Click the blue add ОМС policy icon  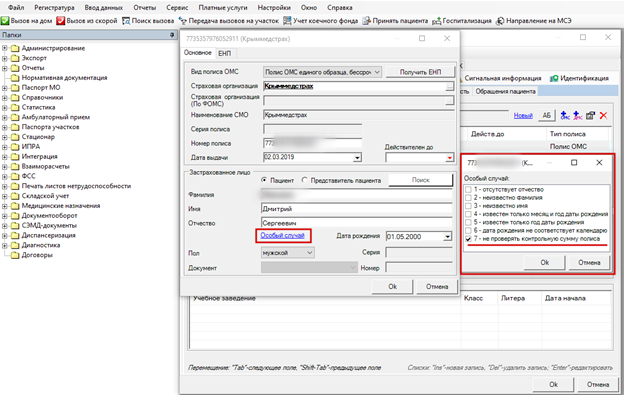click(x=565, y=115)
